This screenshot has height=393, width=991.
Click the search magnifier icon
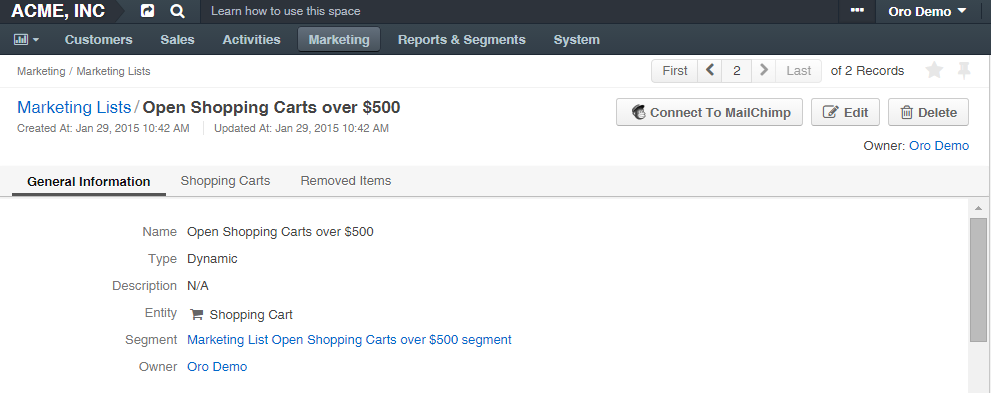(x=178, y=11)
